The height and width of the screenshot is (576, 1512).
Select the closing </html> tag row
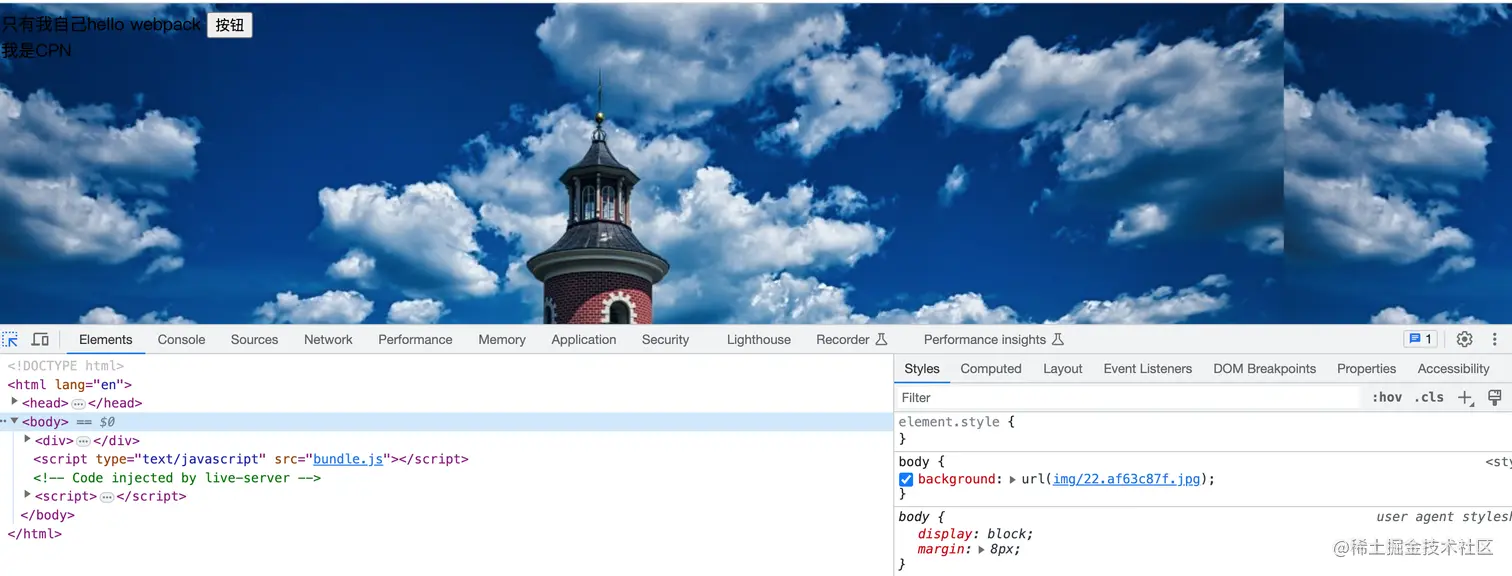pos(447,534)
